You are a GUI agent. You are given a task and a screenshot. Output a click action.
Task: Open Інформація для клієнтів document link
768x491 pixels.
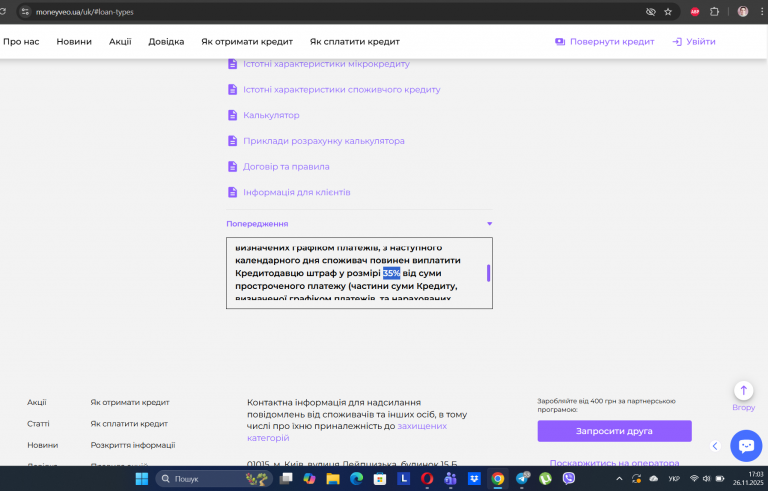pos(296,192)
